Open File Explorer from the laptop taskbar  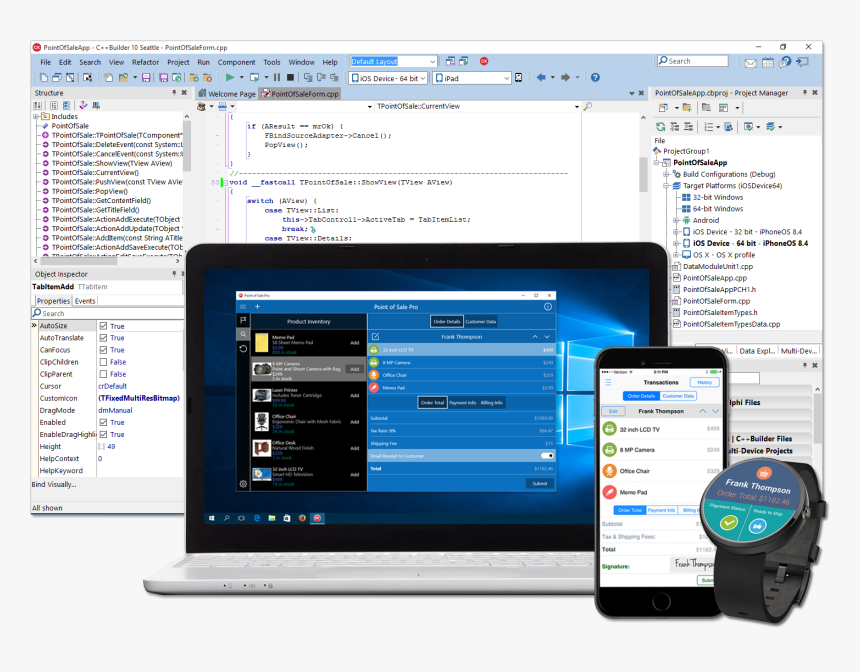271,518
